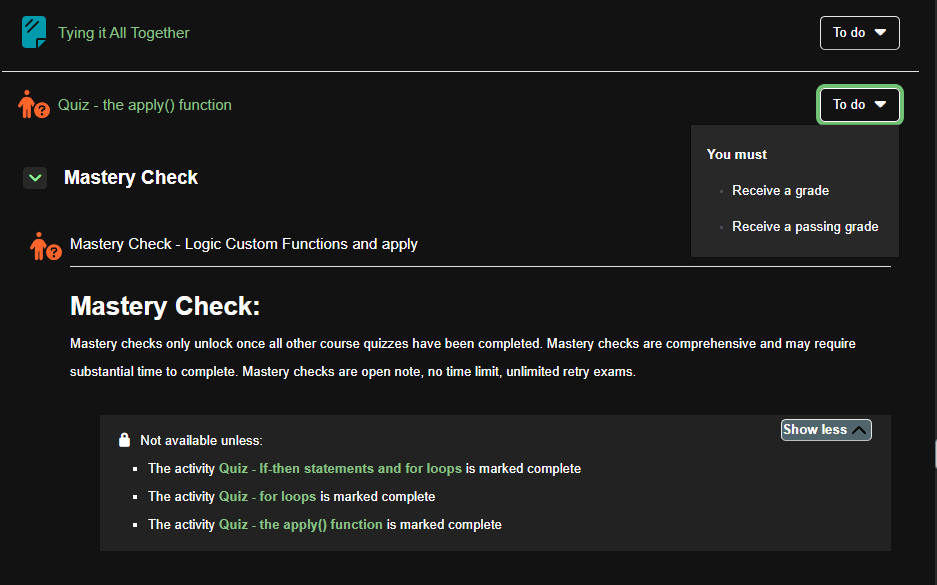Open the Quiz - the apply() function activity title
The image size is (937, 585).
[144, 105]
